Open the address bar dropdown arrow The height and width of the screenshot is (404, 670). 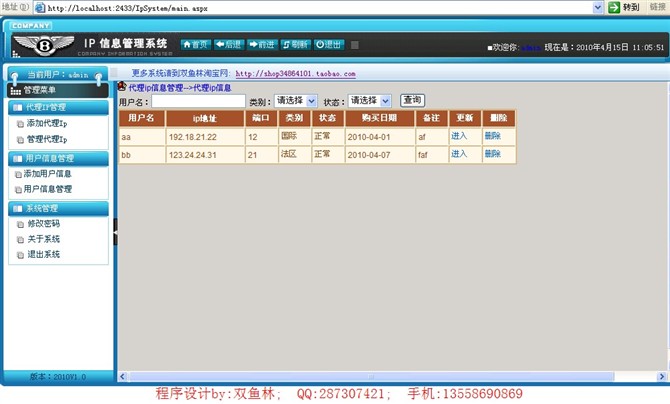[598, 7]
